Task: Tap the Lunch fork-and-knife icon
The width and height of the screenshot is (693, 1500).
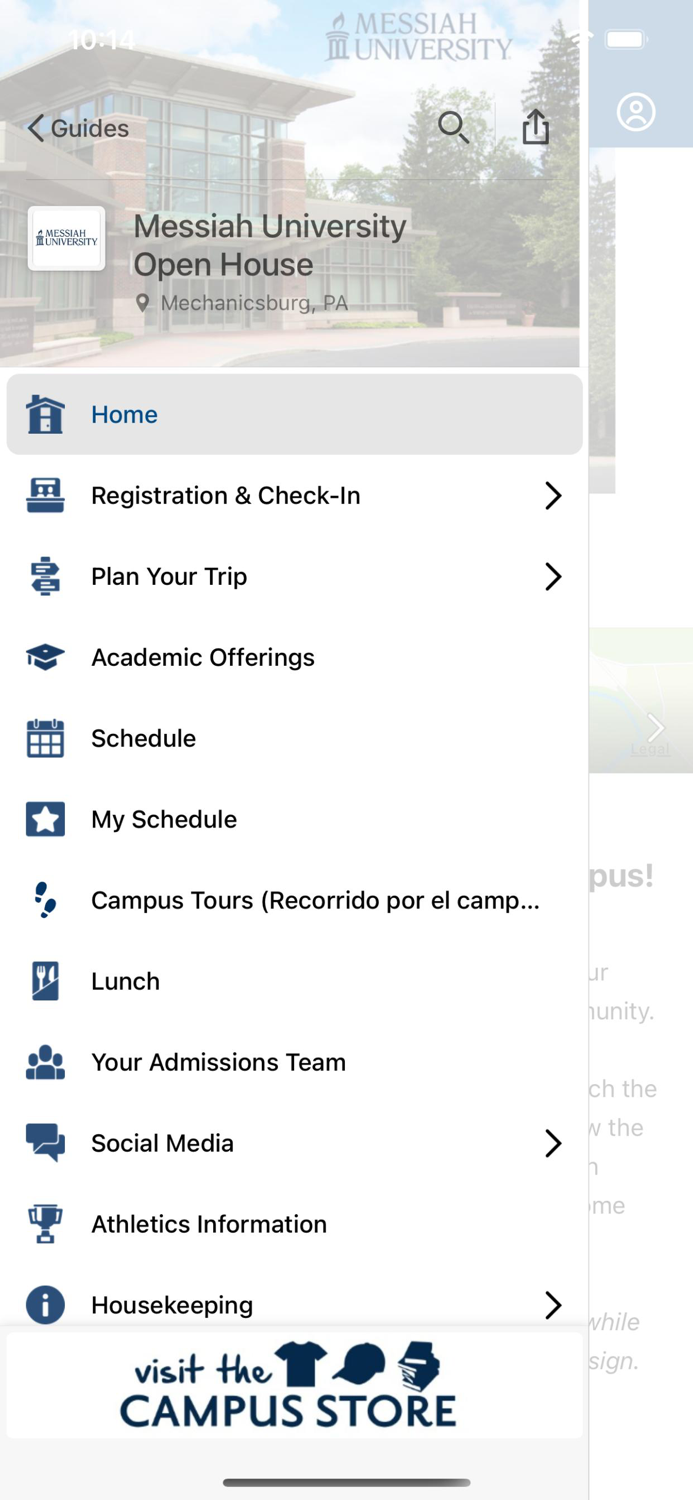Action: click(x=44, y=981)
